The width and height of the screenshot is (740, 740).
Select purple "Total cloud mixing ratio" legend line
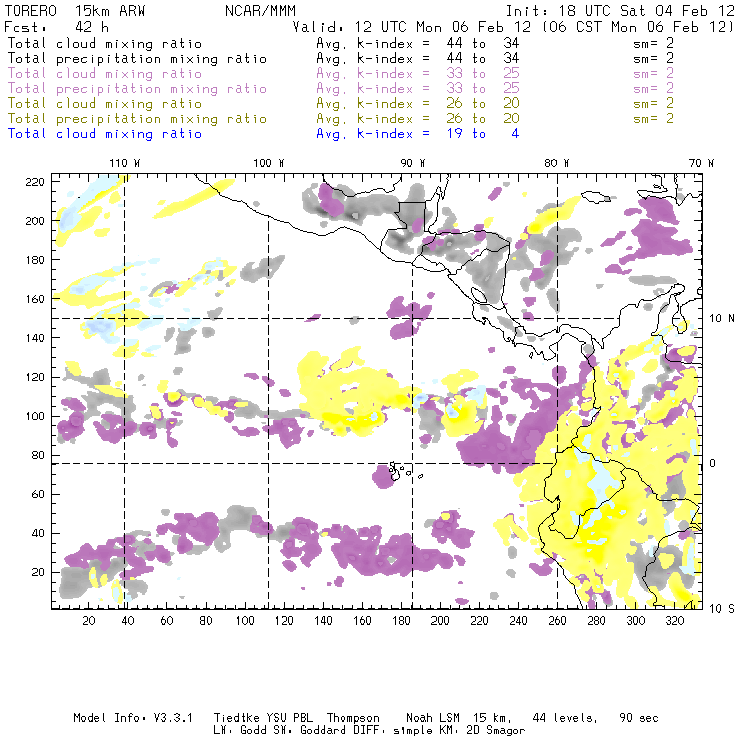point(105,74)
